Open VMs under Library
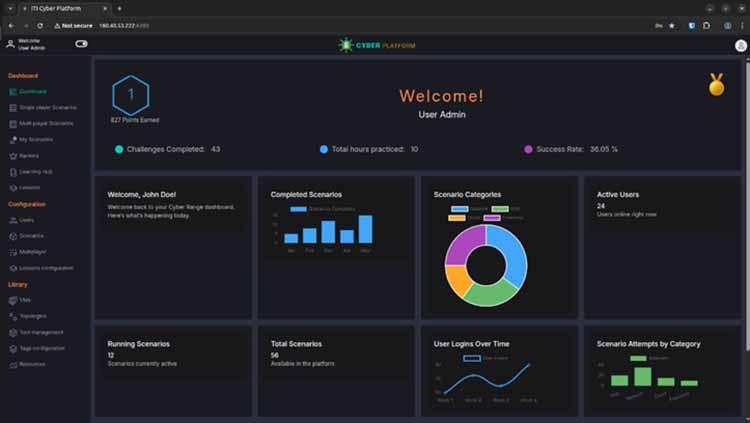This screenshot has width=750, height=423. point(20,300)
